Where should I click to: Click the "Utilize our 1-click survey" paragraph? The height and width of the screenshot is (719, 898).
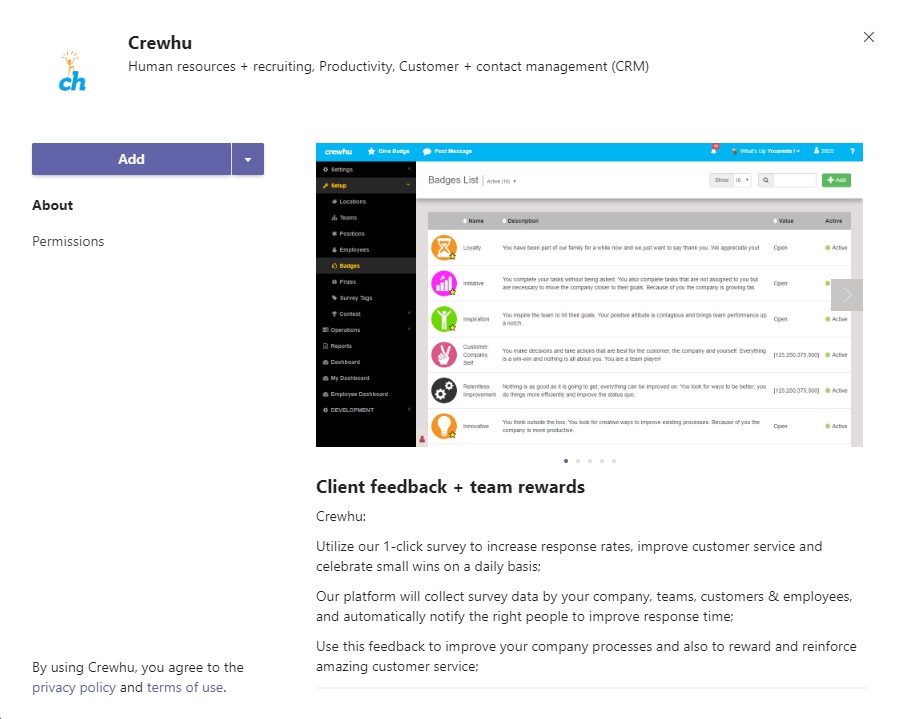coord(569,556)
